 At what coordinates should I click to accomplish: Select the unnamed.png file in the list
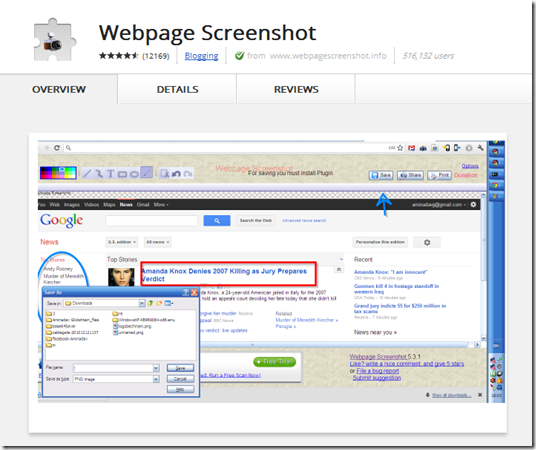129,332
